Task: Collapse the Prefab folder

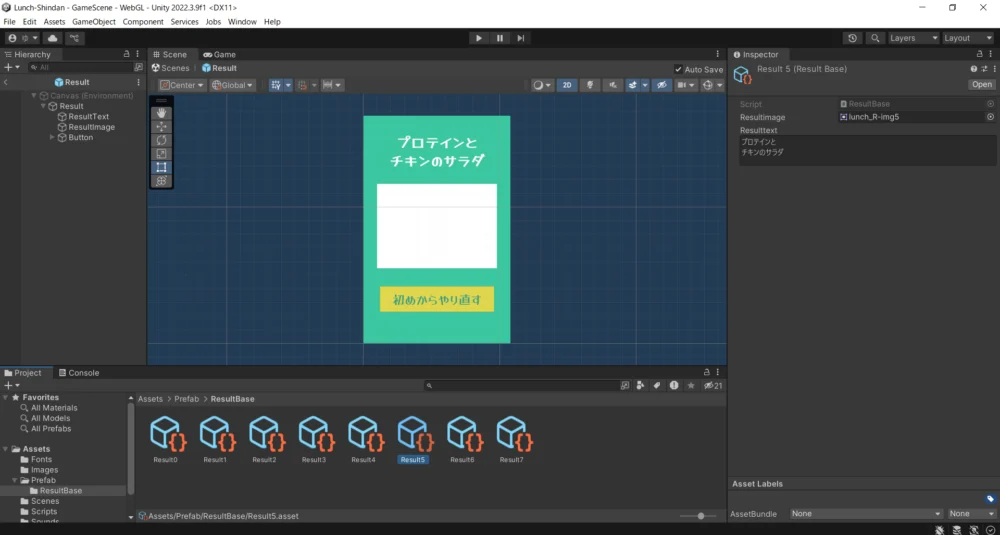Action: (x=15, y=480)
